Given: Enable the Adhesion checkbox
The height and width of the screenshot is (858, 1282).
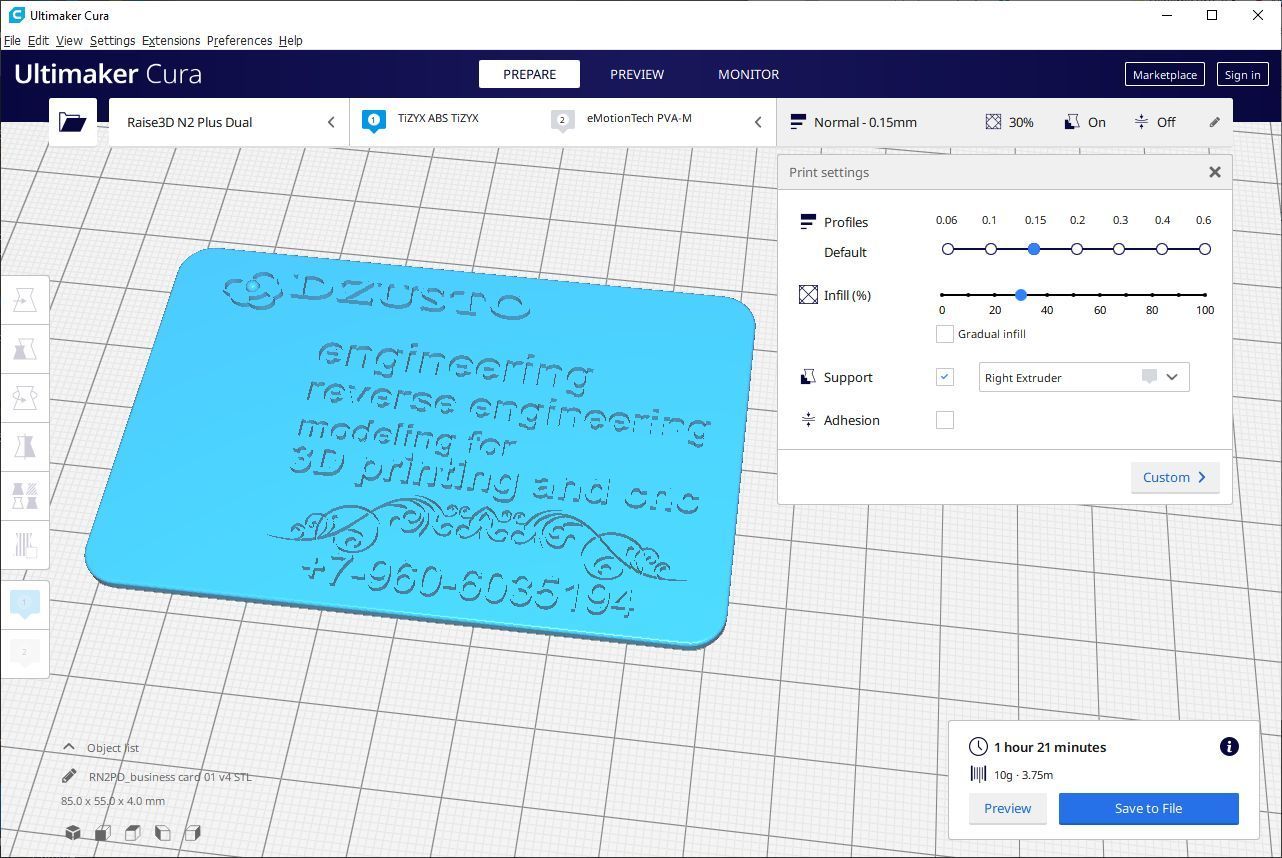Looking at the screenshot, I should tap(944, 420).
